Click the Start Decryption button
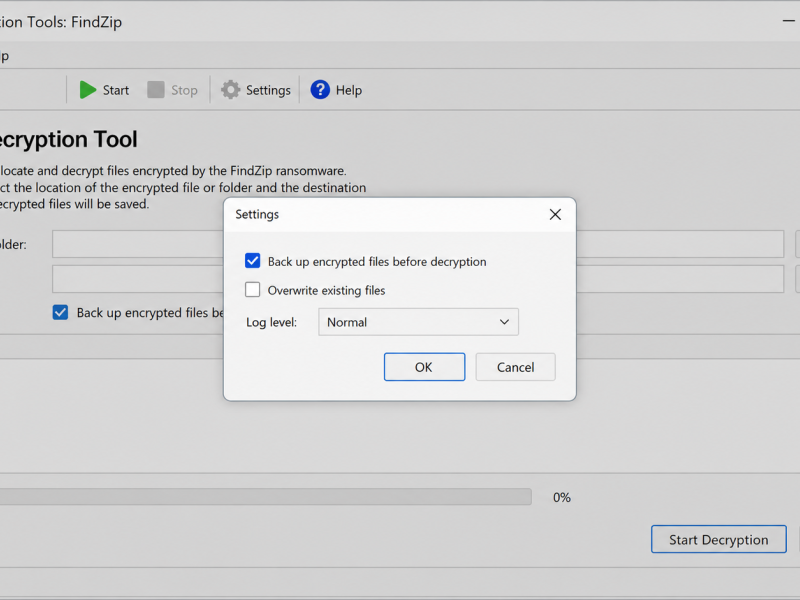 tap(718, 539)
